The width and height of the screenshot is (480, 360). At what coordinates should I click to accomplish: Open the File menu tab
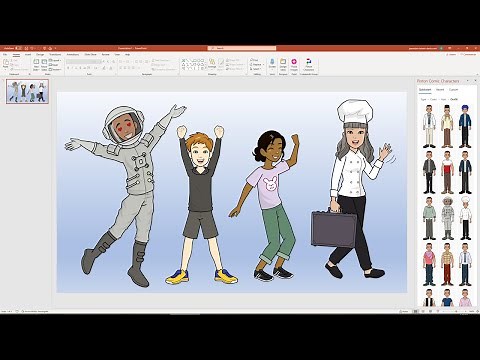tap(5, 54)
